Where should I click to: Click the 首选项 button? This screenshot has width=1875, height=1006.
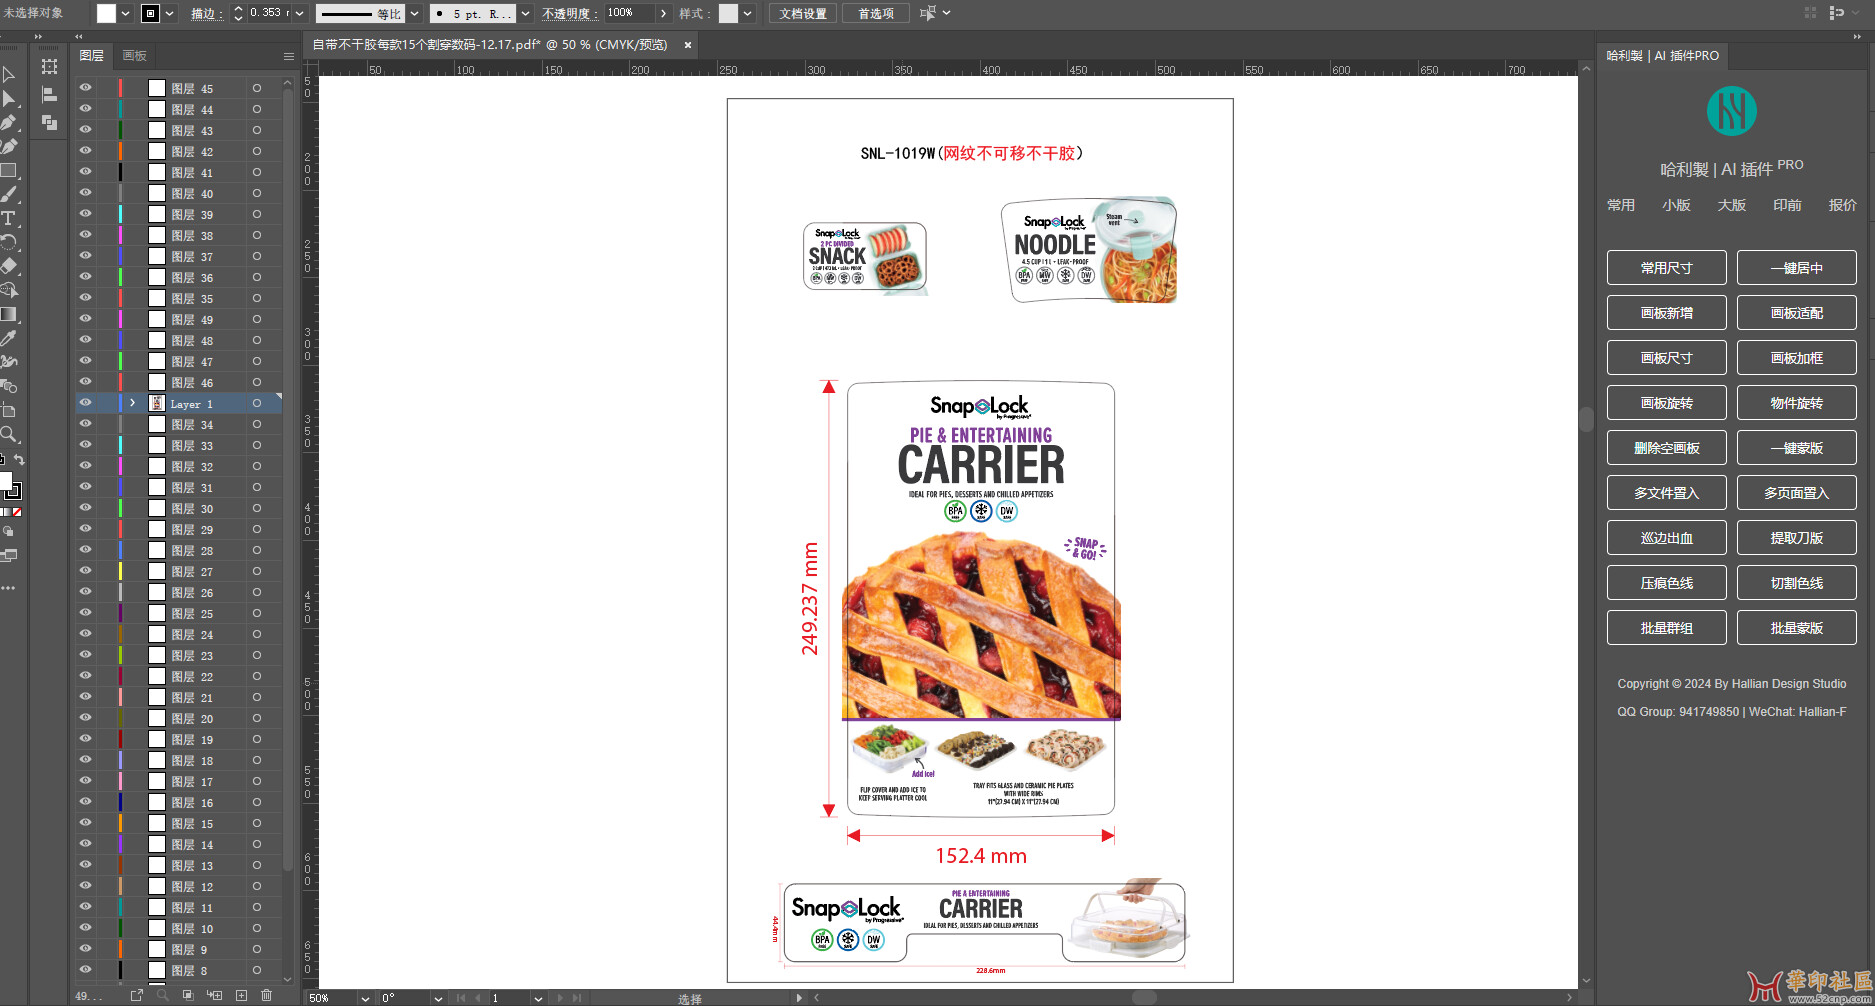[x=876, y=13]
